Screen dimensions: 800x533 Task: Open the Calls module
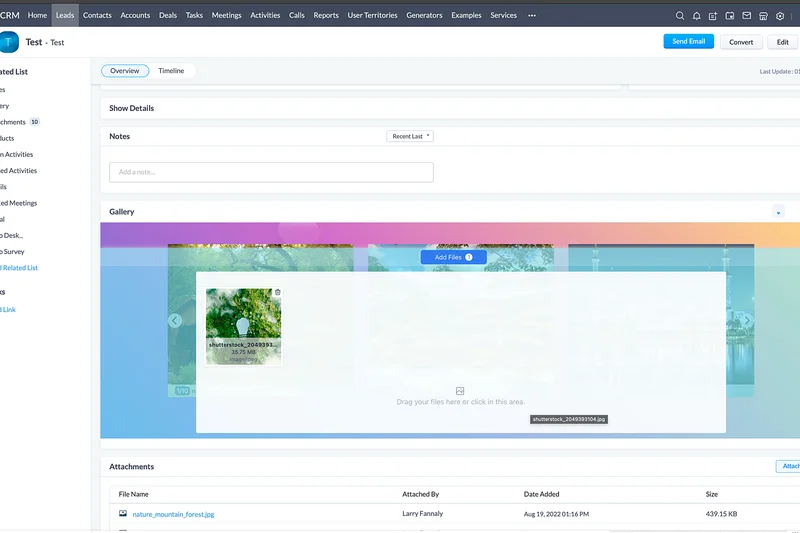(296, 15)
